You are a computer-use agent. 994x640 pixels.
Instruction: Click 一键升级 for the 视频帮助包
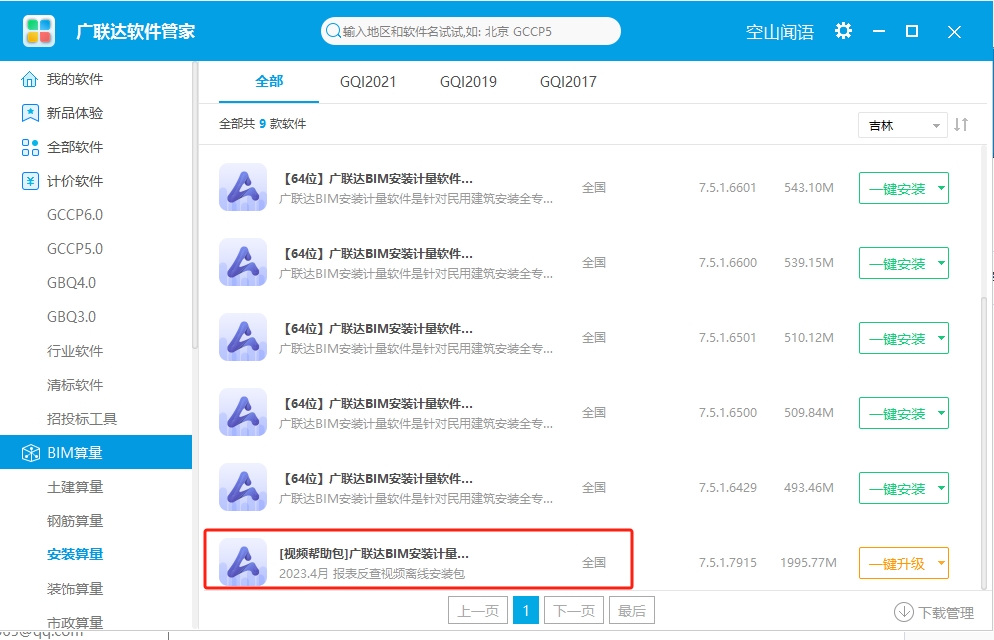[x=897, y=563]
